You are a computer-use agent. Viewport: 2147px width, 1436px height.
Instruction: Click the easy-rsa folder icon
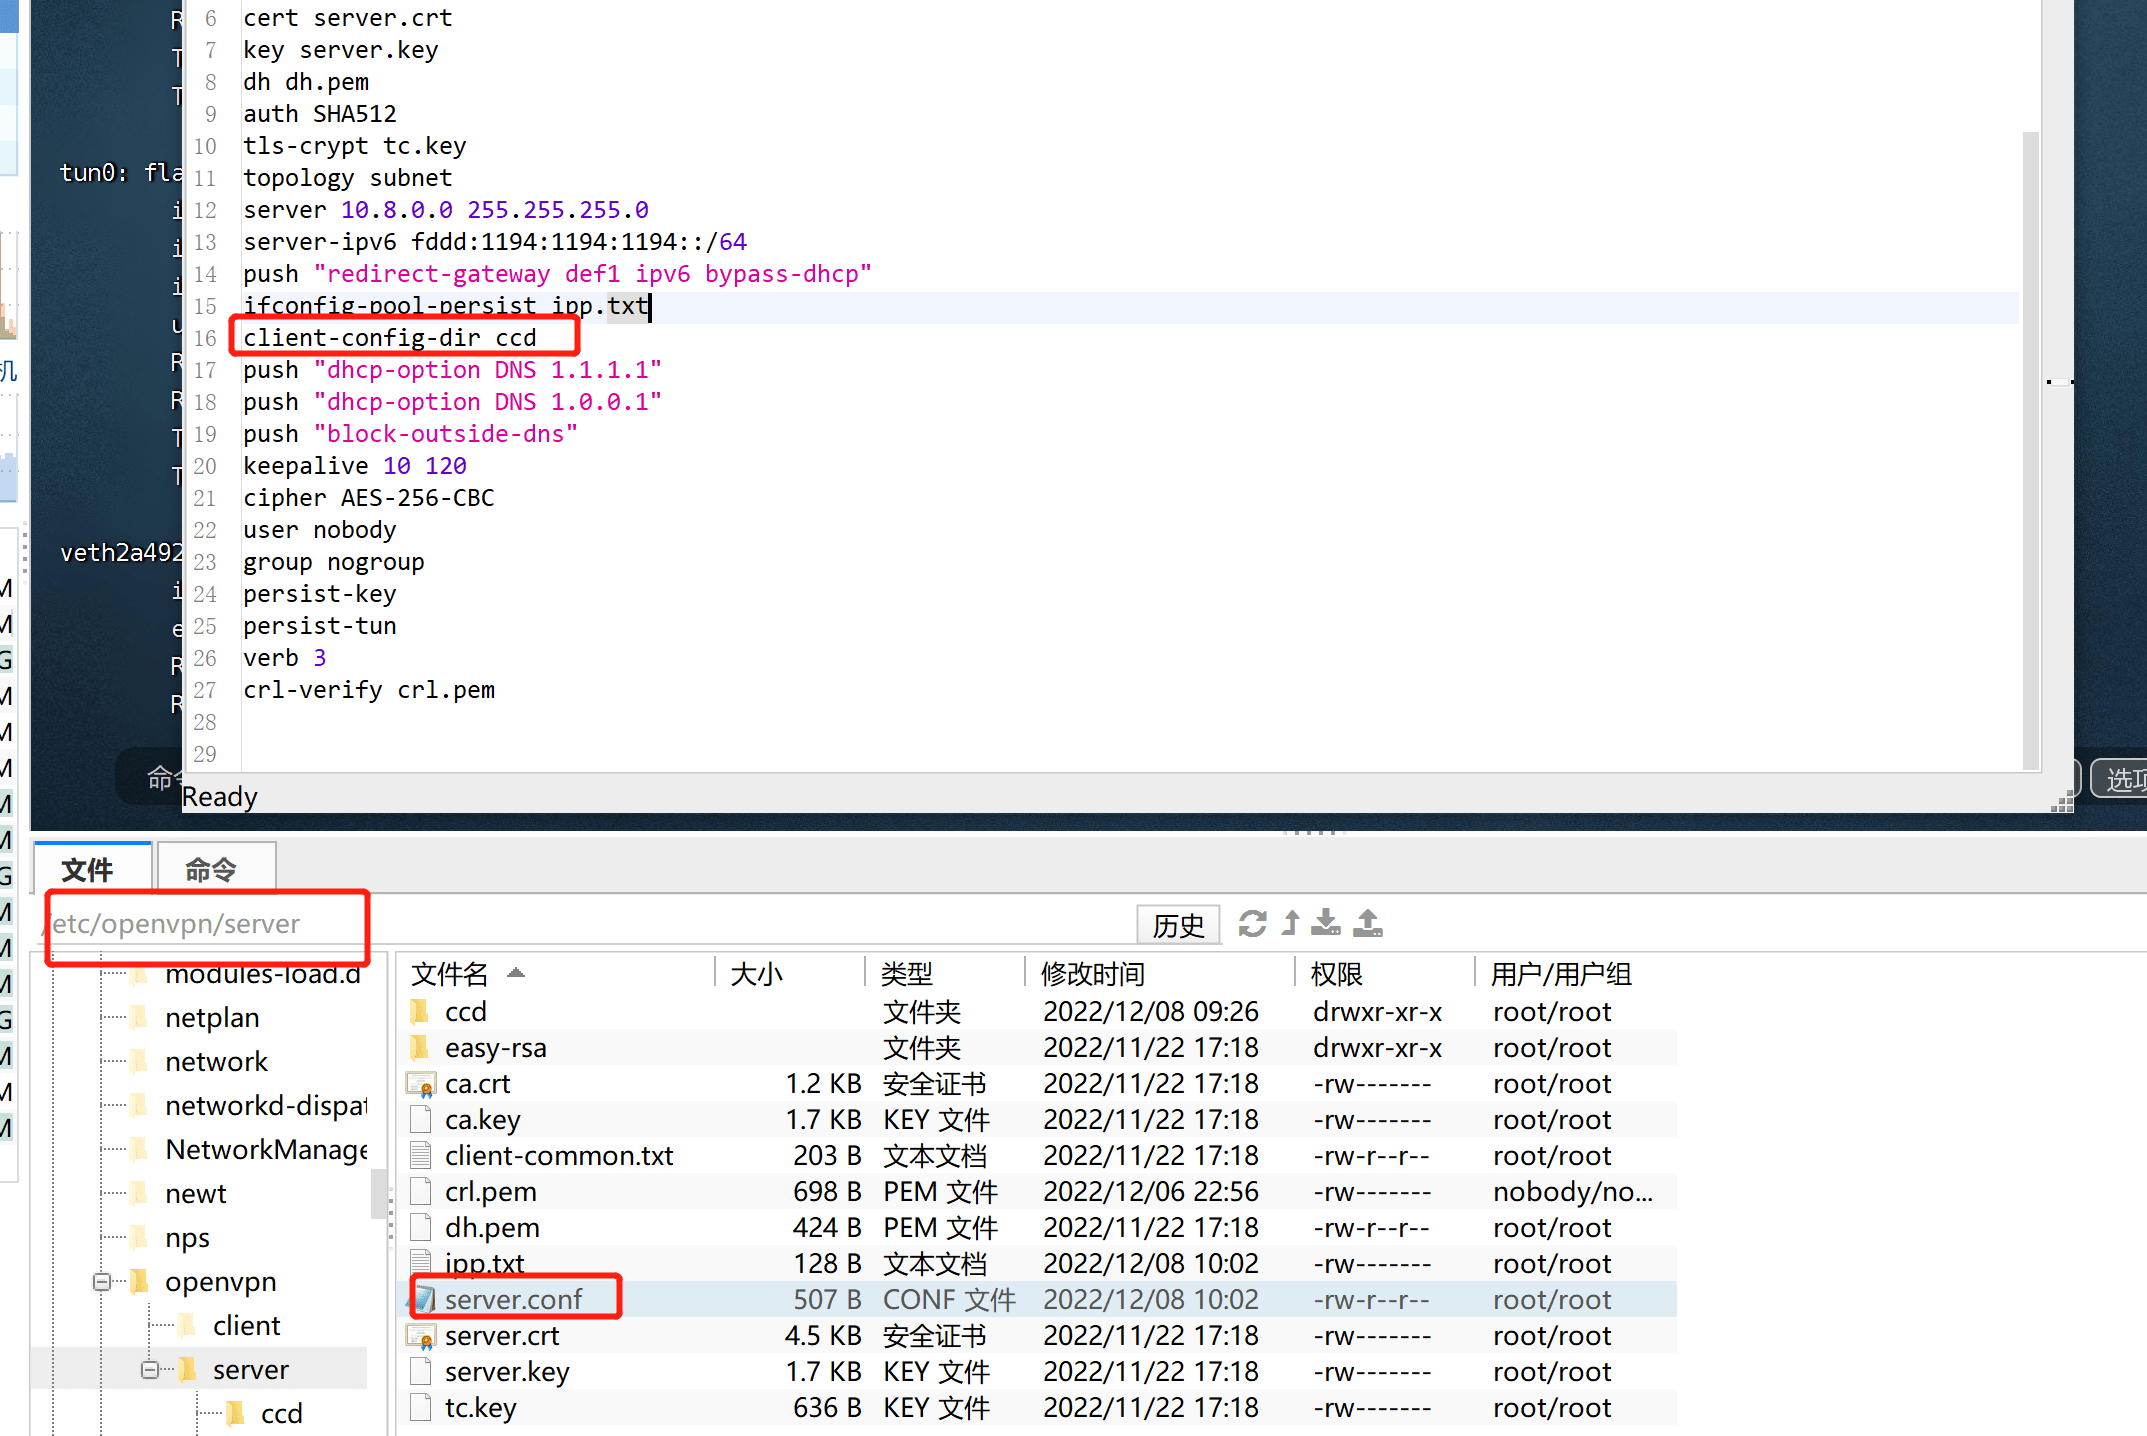point(421,1048)
